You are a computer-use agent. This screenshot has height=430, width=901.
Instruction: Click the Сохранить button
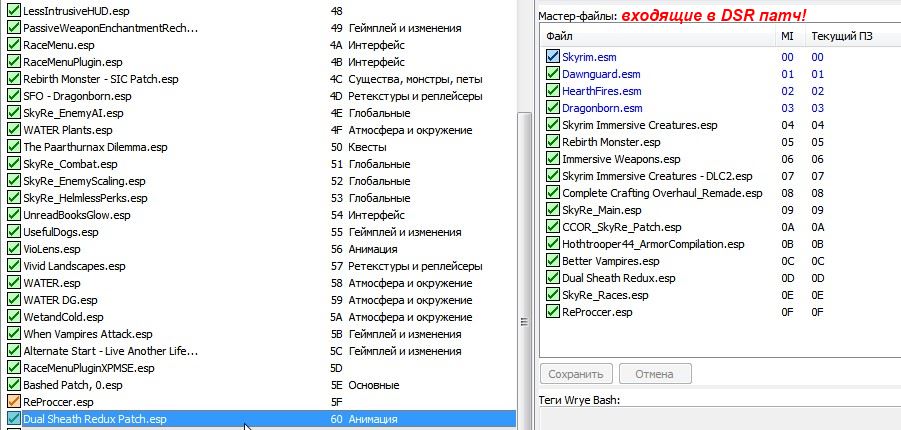(x=576, y=374)
